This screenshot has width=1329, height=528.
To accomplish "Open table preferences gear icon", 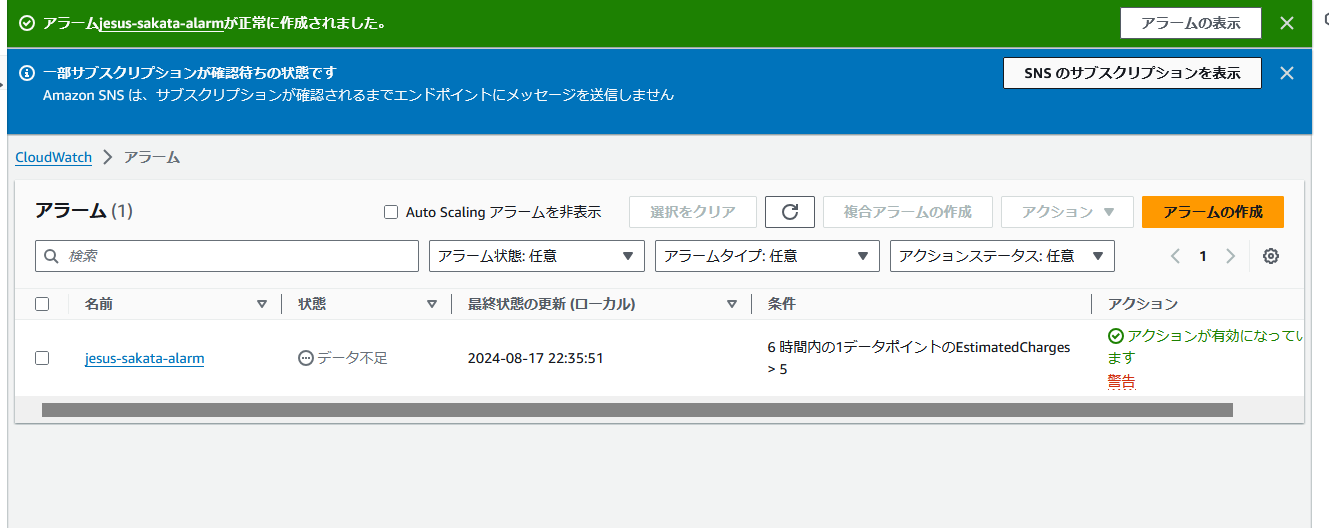I will 1271,256.
